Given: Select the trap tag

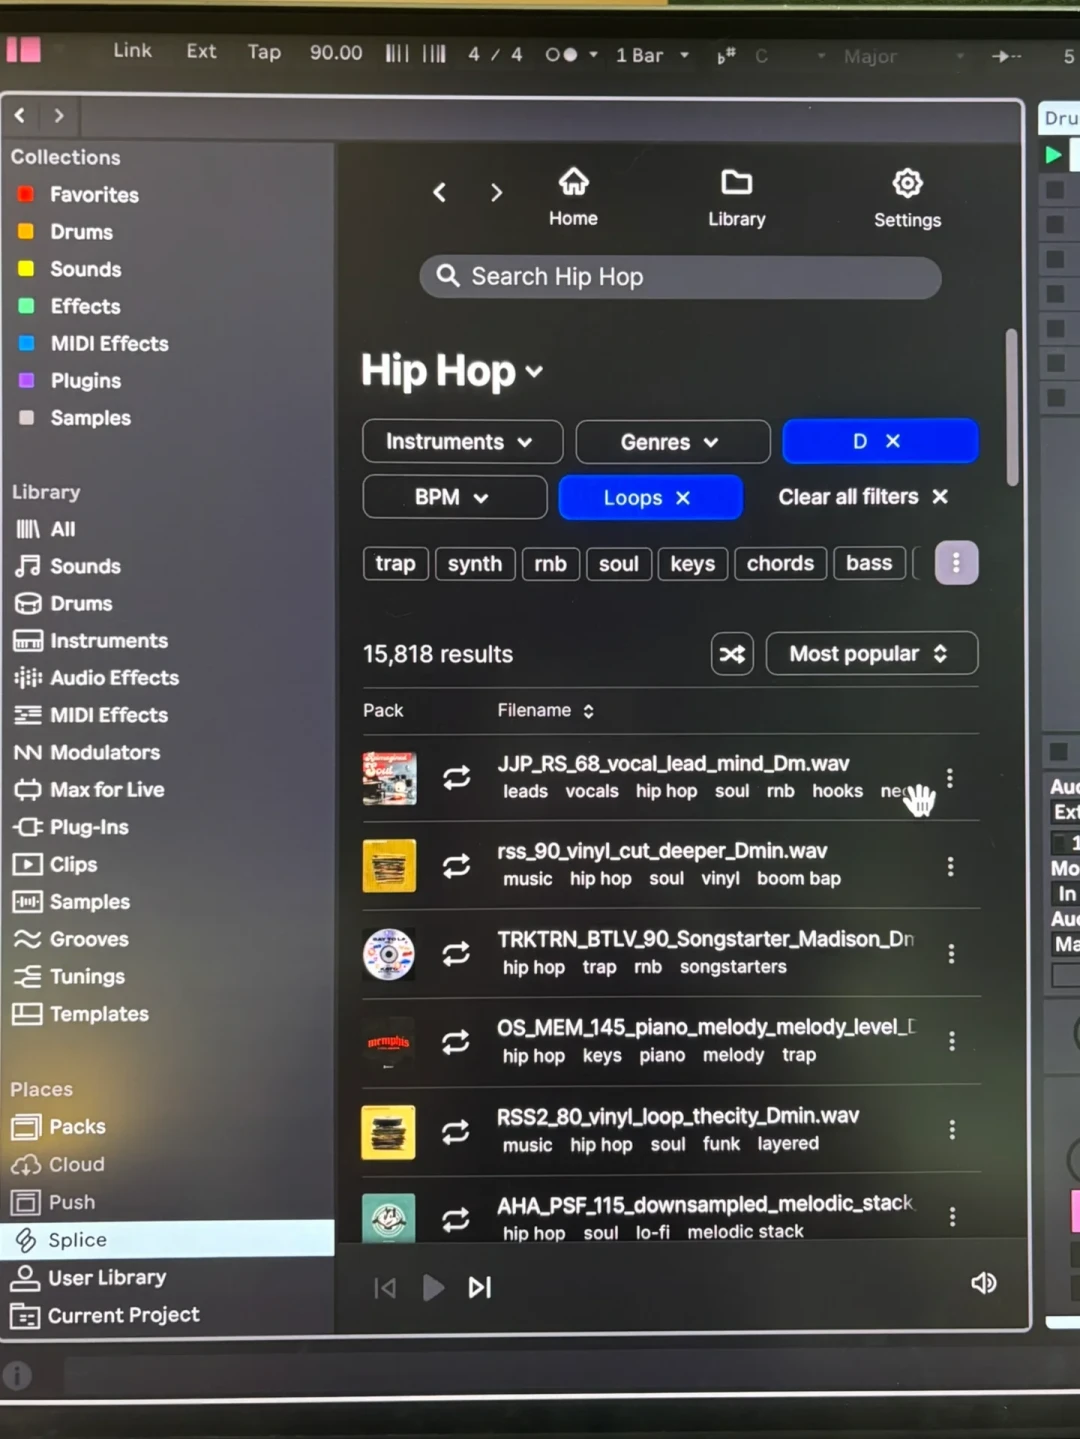Looking at the screenshot, I should (x=395, y=564).
